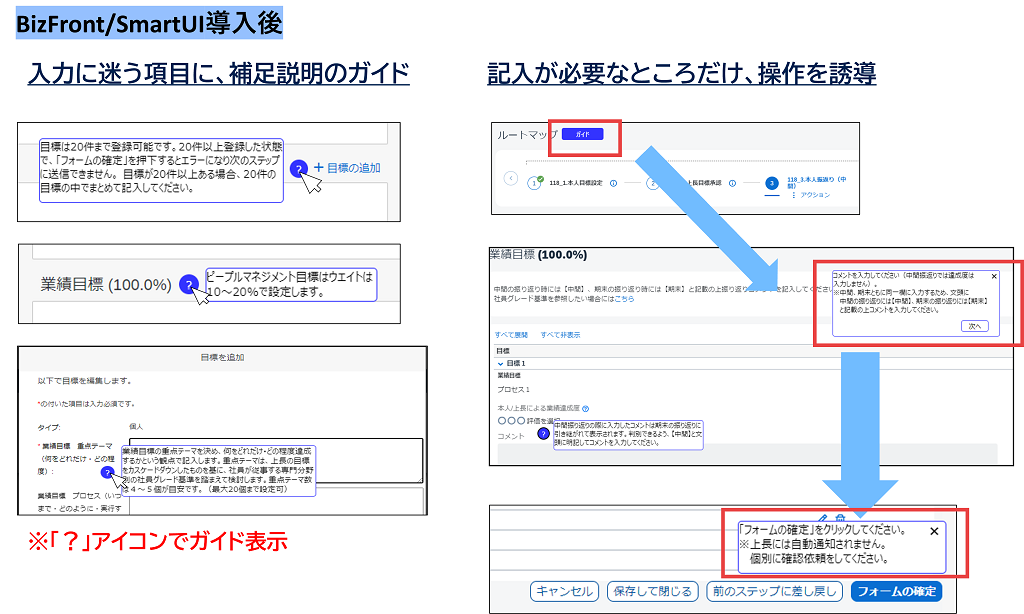Close the フォームの確定 guide popup
Viewport: 1024px width, 614px height.
[x=934, y=531]
